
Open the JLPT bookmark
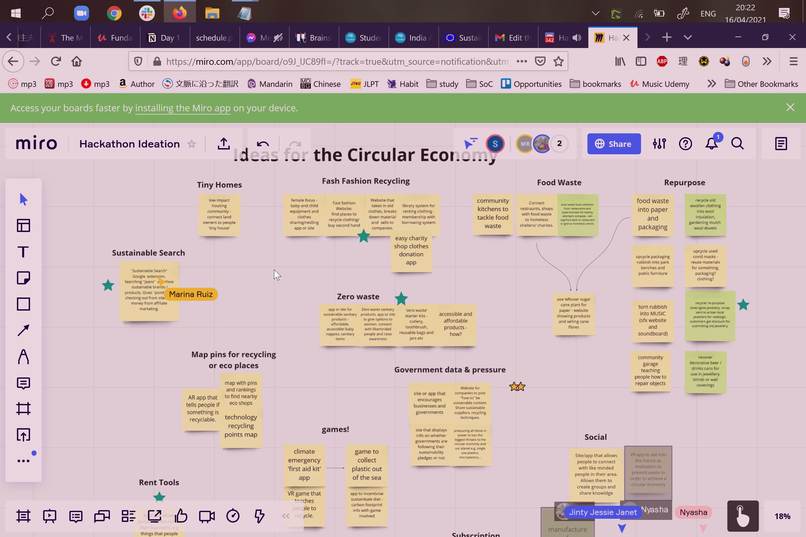click(x=364, y=84)
